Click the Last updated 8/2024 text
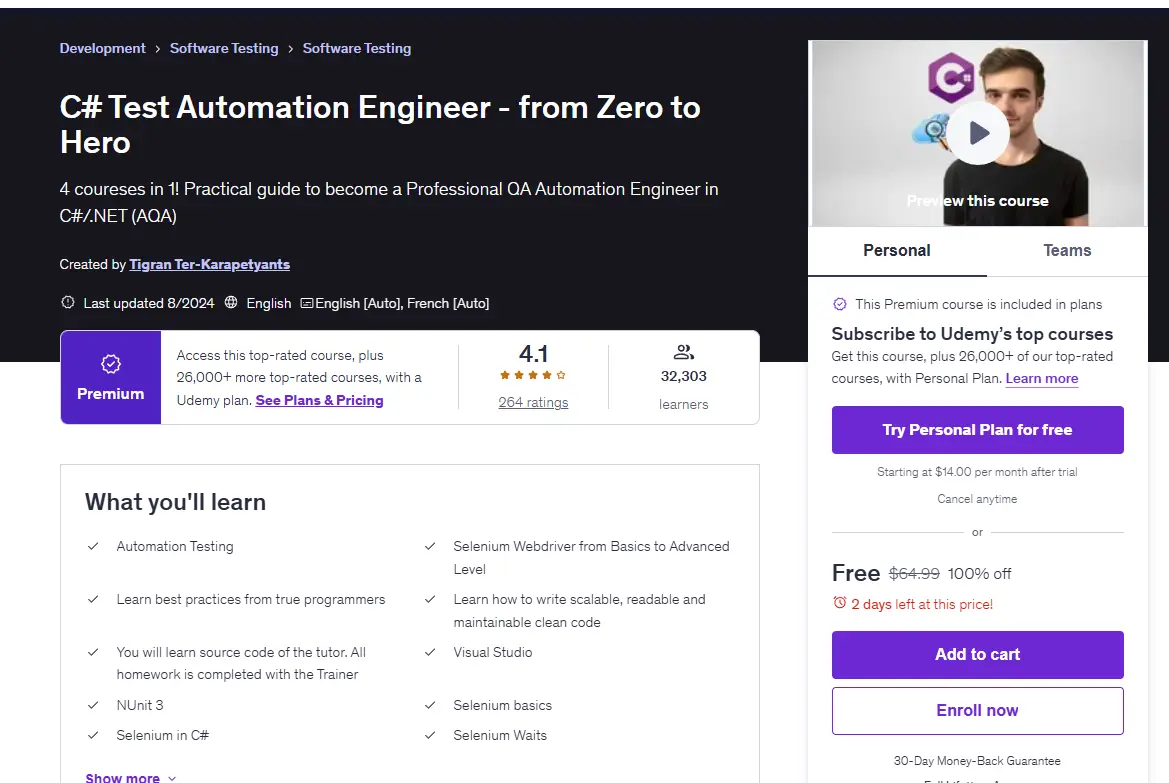 (148, 304)
